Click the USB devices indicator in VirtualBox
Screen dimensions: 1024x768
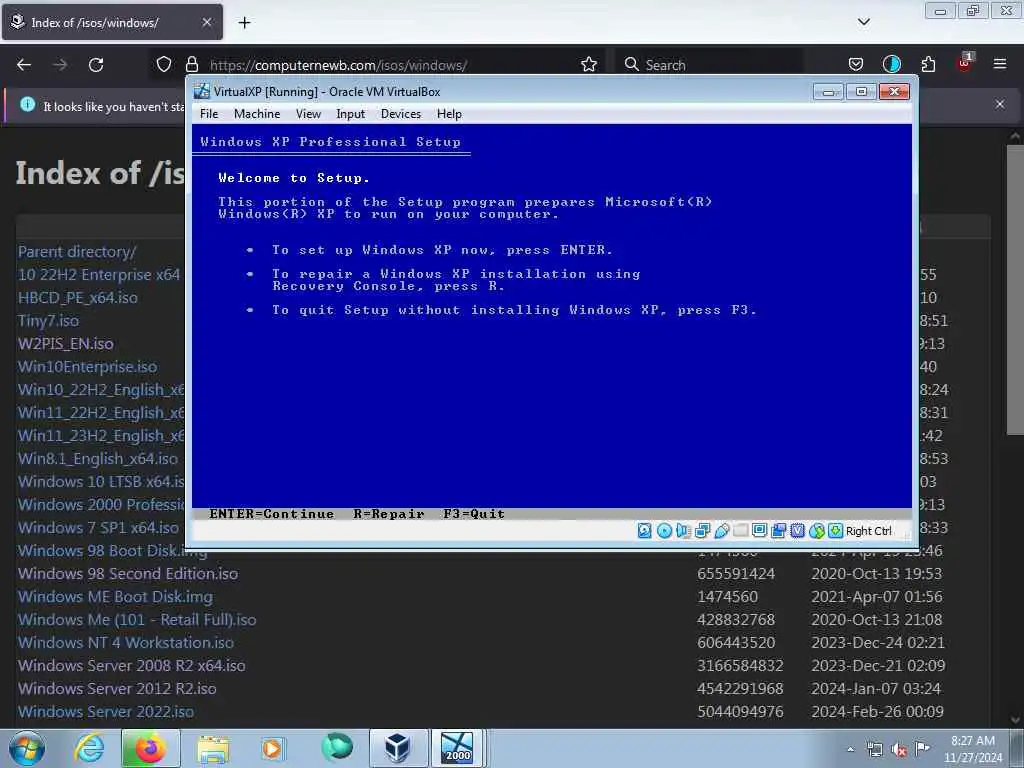coord(722,531)
